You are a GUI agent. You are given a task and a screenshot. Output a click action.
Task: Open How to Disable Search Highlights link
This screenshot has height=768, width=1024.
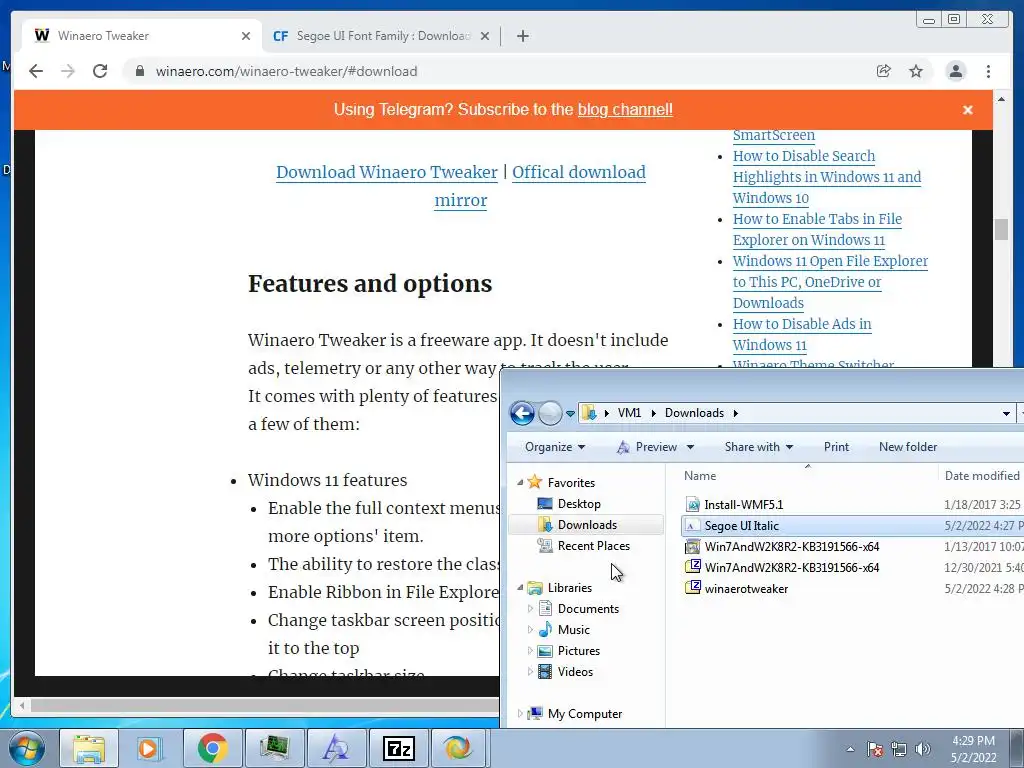[827, 177]
